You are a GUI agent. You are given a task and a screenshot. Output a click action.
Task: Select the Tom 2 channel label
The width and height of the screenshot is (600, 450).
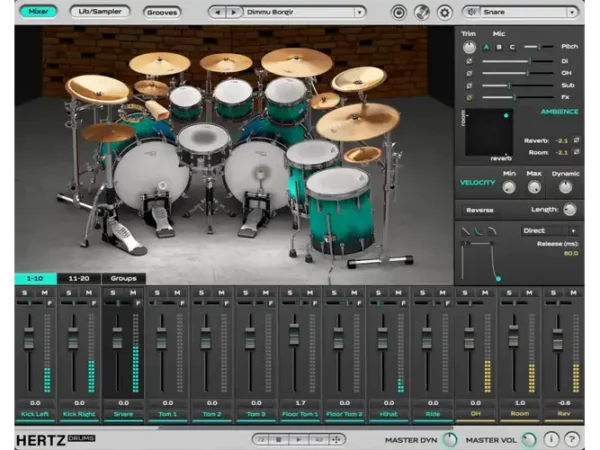(212, 414)
